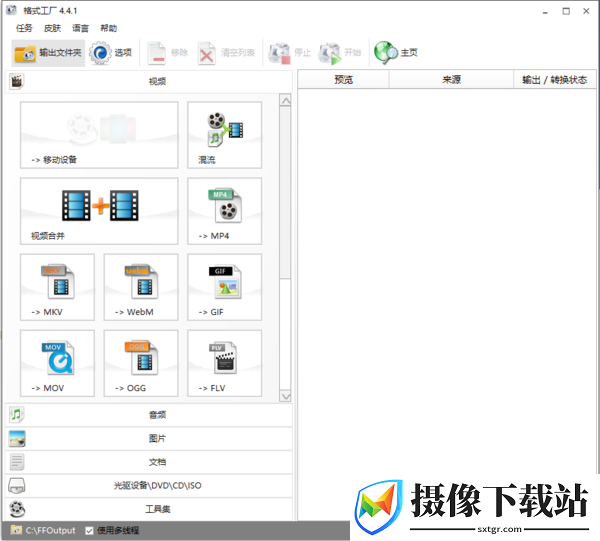Click the 停止 stop button
Image resolution: width=600 pixels, height=541 pixels.
pos(289,53)
